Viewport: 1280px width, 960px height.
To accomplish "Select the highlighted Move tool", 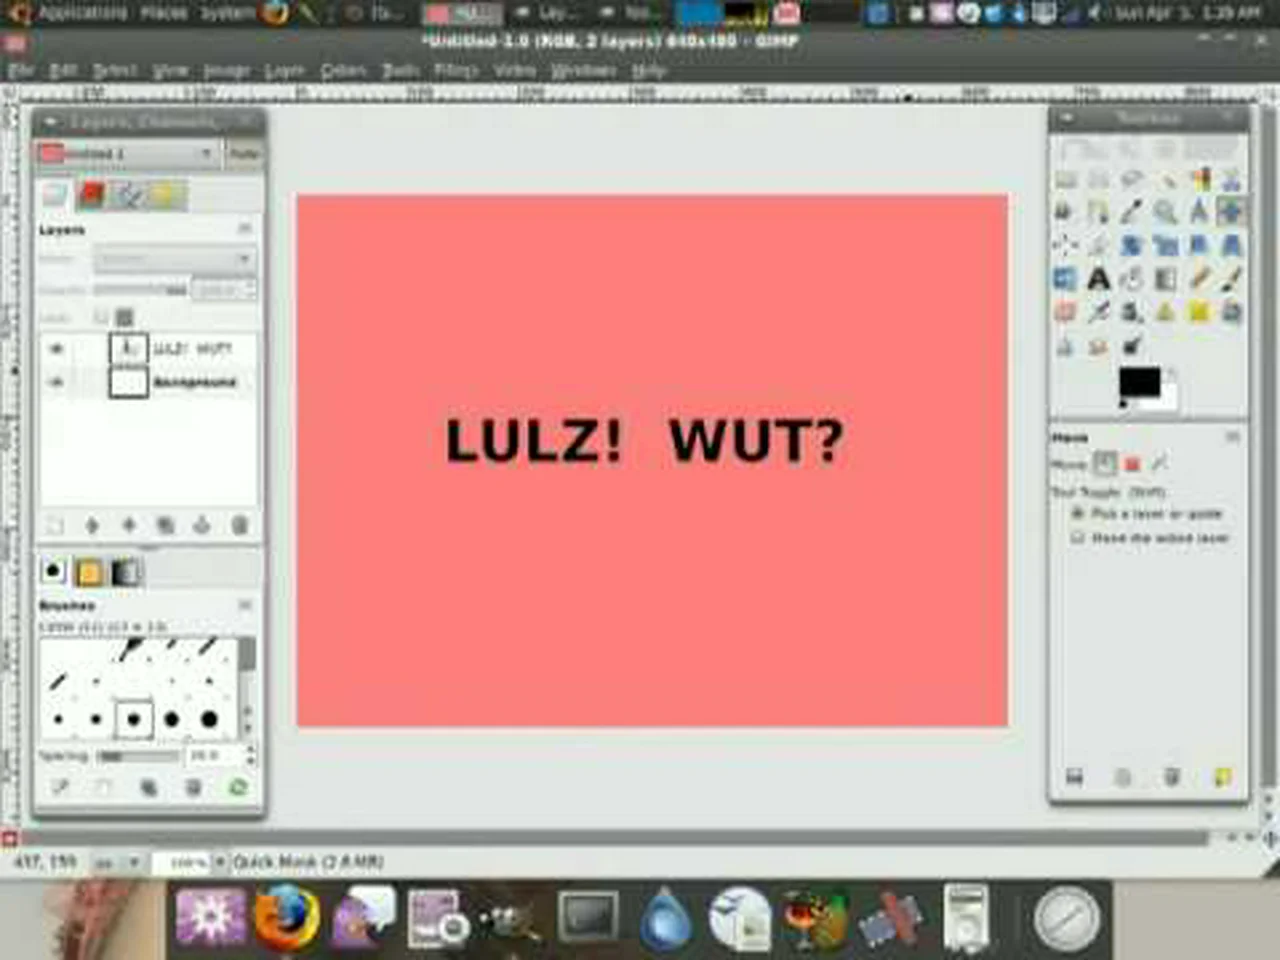I will (x=1232, y=212).
